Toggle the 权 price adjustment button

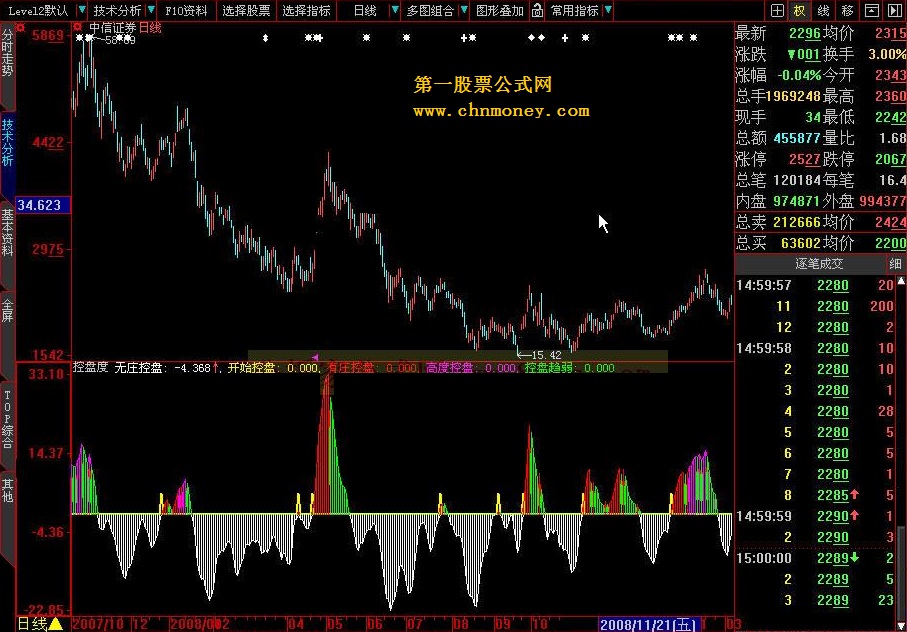point(799,10)
